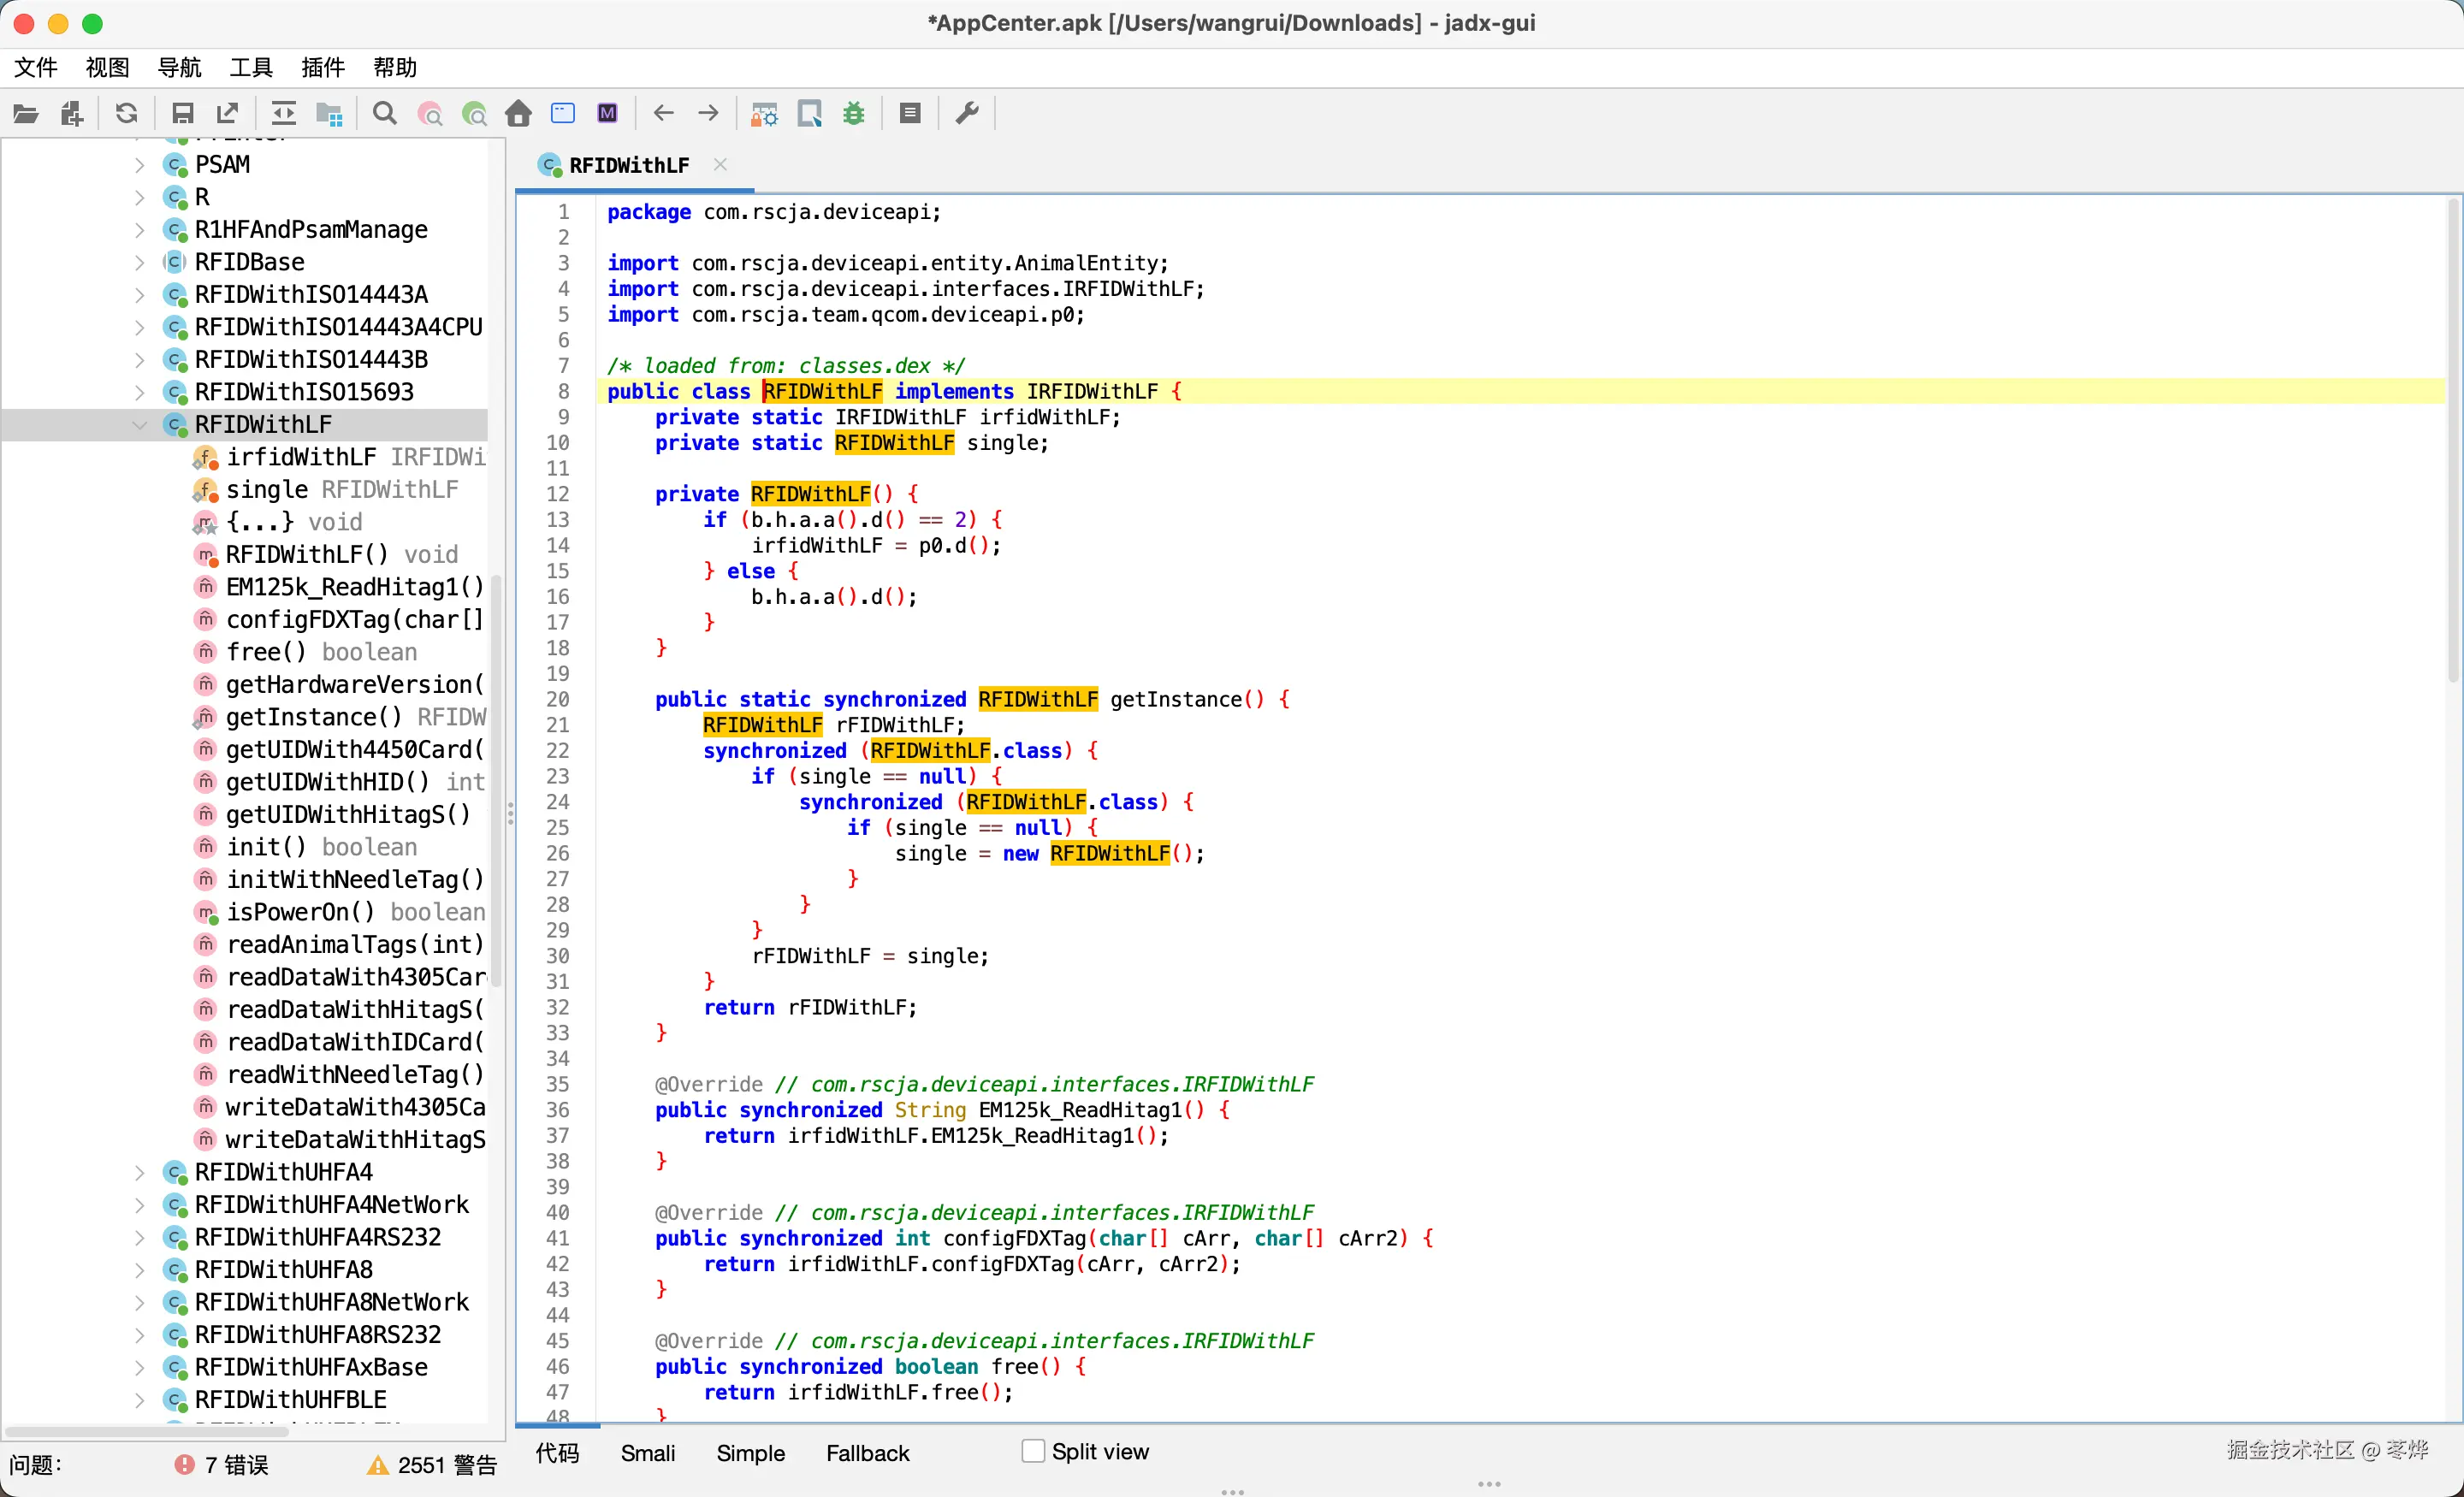Click the 7 错误 errors indicator
Screen dimensions: 2464x1497
(222, 1465)
